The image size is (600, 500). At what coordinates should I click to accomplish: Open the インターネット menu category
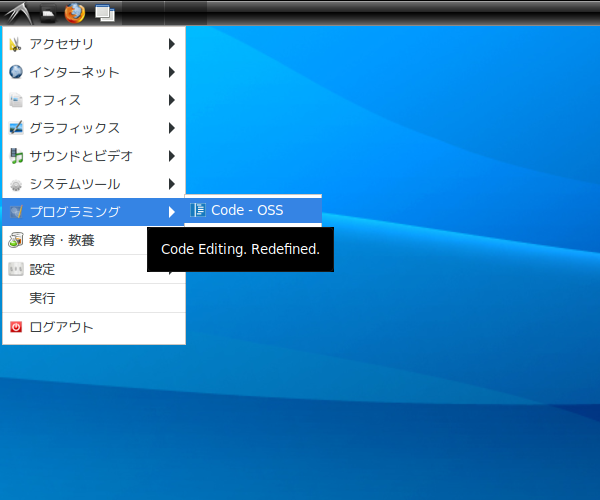94,72
